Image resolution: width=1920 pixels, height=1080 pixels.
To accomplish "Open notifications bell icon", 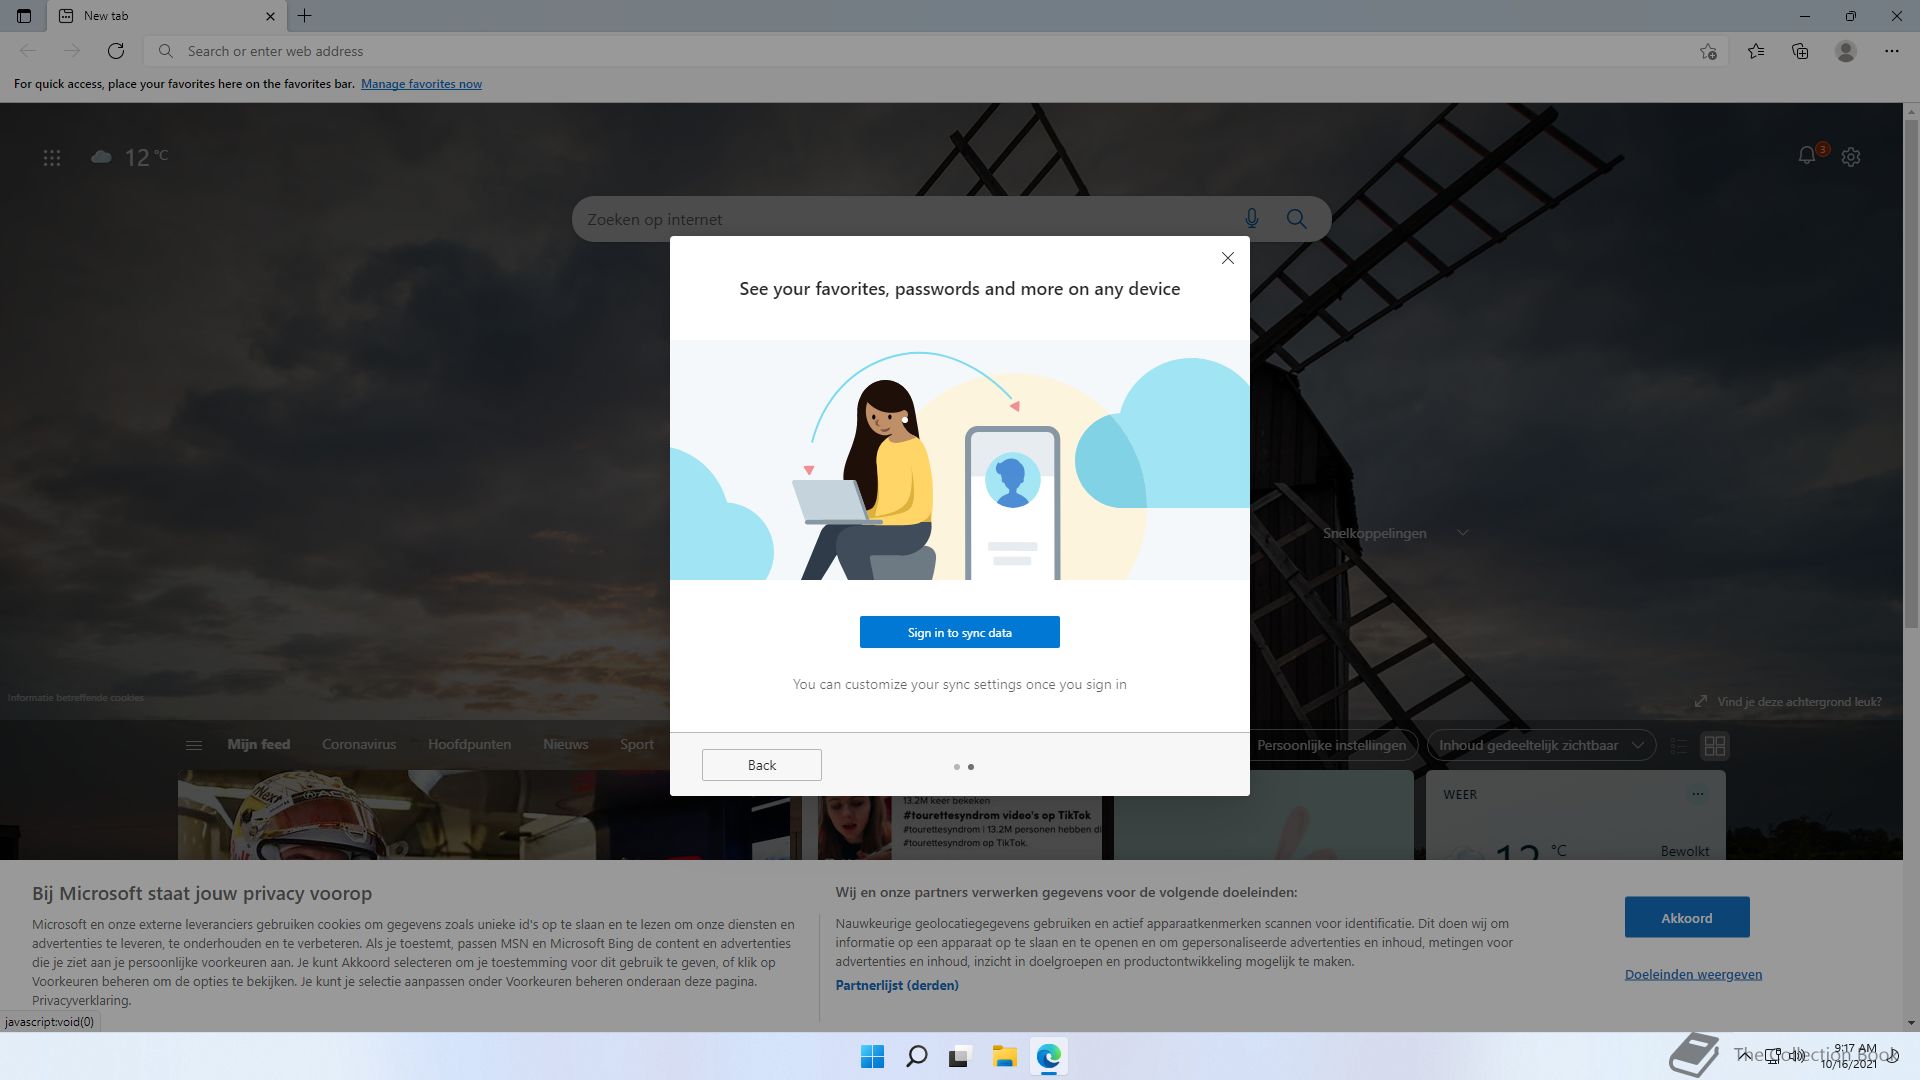I will click(1807, 156).
